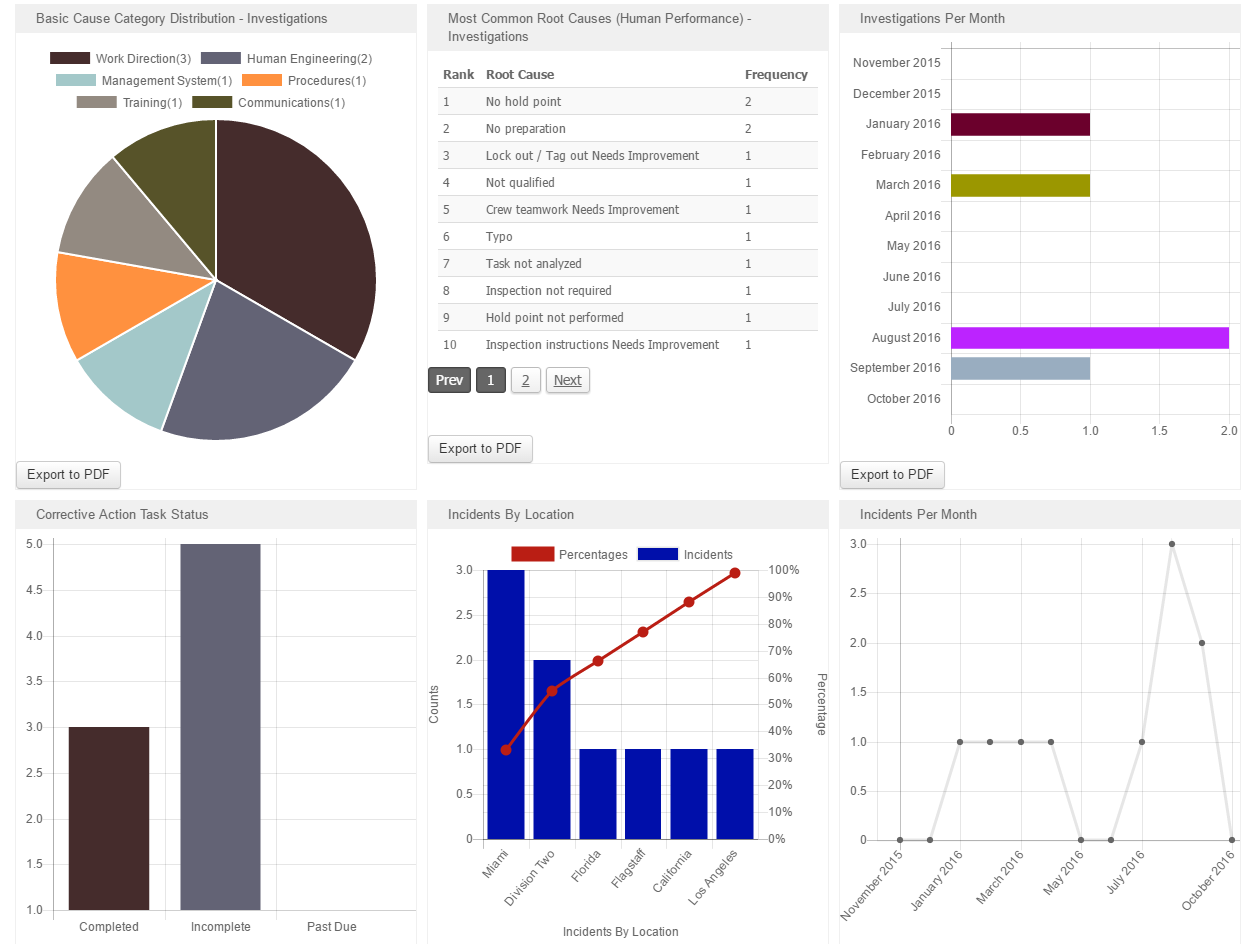Toggle Work Direction legend swatch in pie chart
The width and height of the screenshot is (1256, 944).
(x=69, y=59)
